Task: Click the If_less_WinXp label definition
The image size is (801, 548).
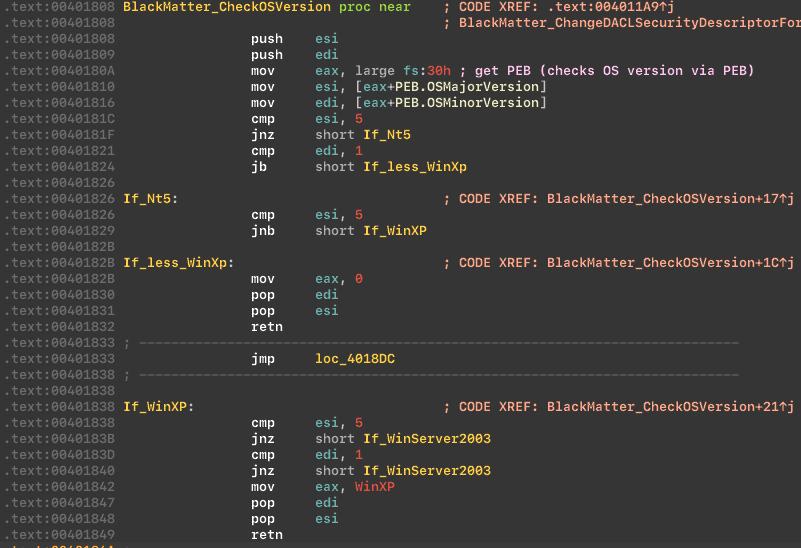Action: pyautogui.click(x=175, y=263)
